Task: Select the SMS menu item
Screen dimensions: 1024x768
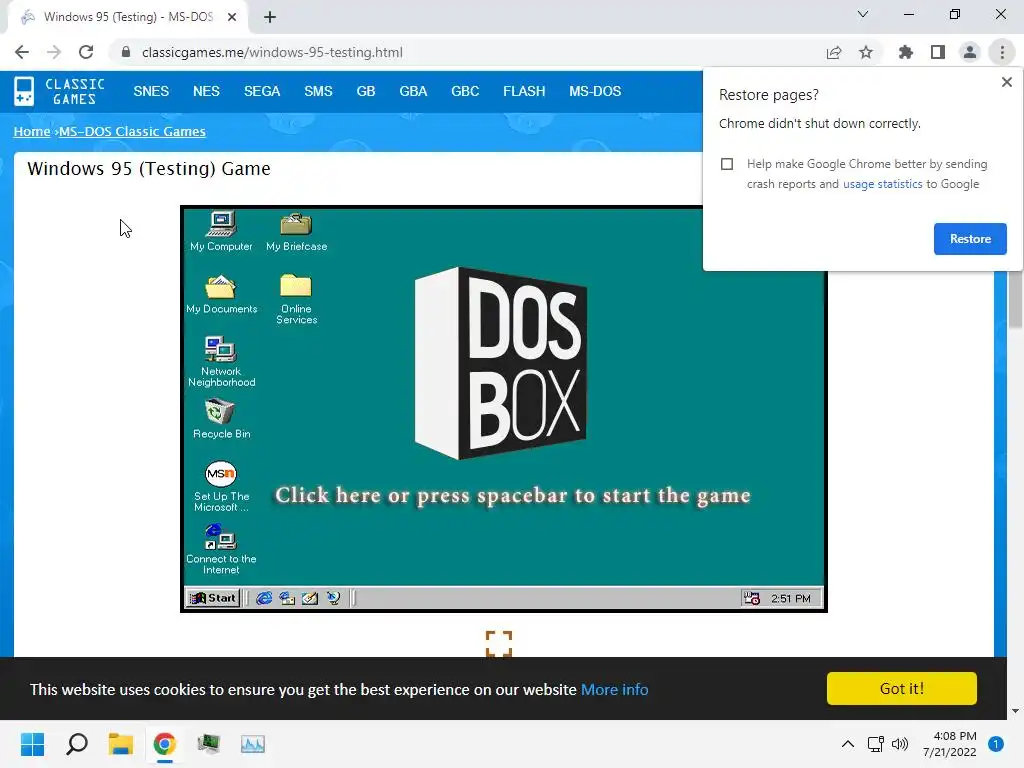Action: tap(318, 91)
